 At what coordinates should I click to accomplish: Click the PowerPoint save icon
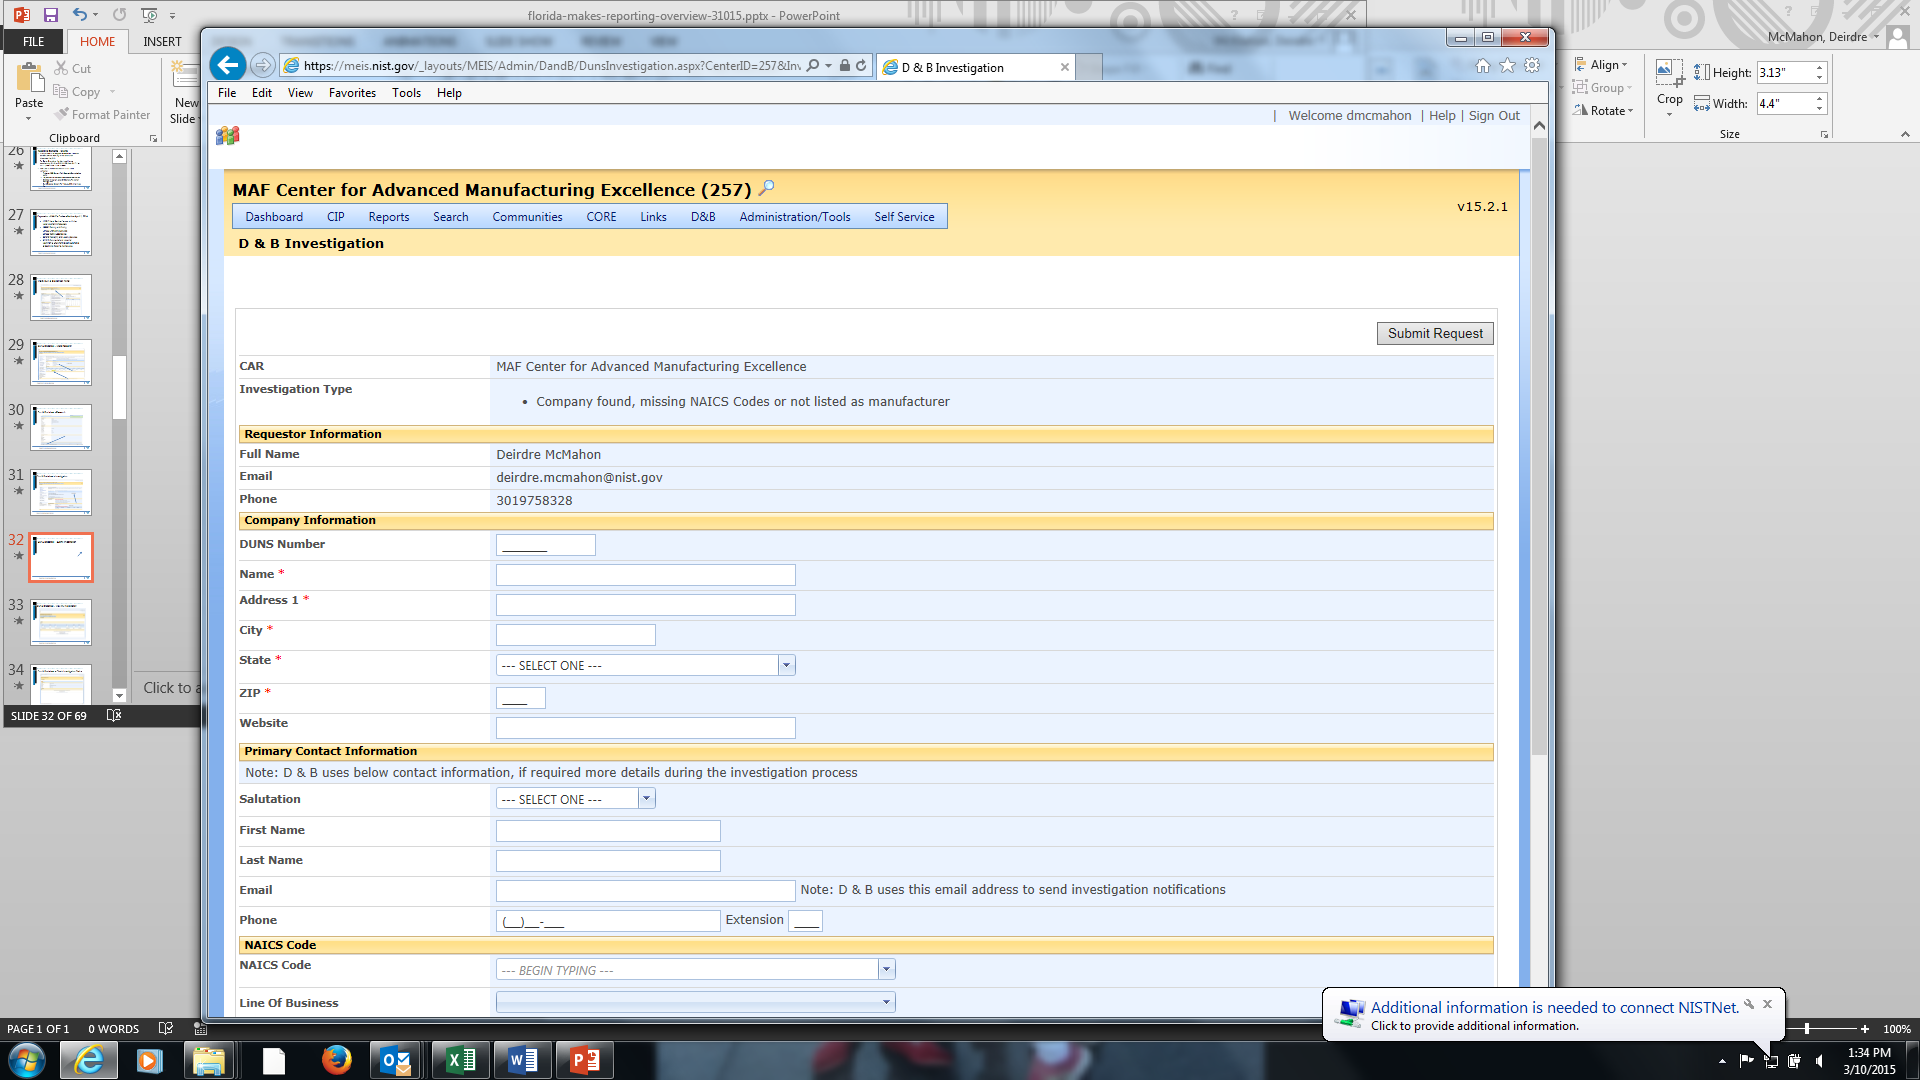click(x=51, y=15)
